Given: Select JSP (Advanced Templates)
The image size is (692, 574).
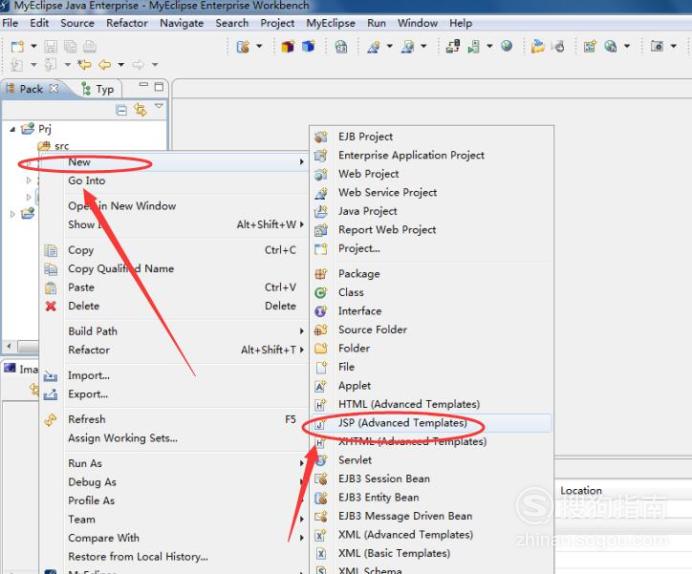Looking at the screenshot, I should [x=432, y=423].
